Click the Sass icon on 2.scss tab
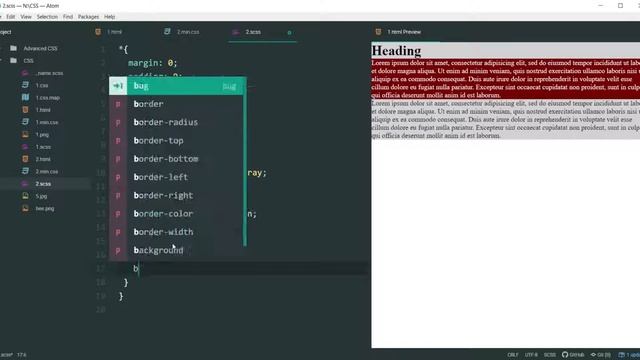 point(236,32)
